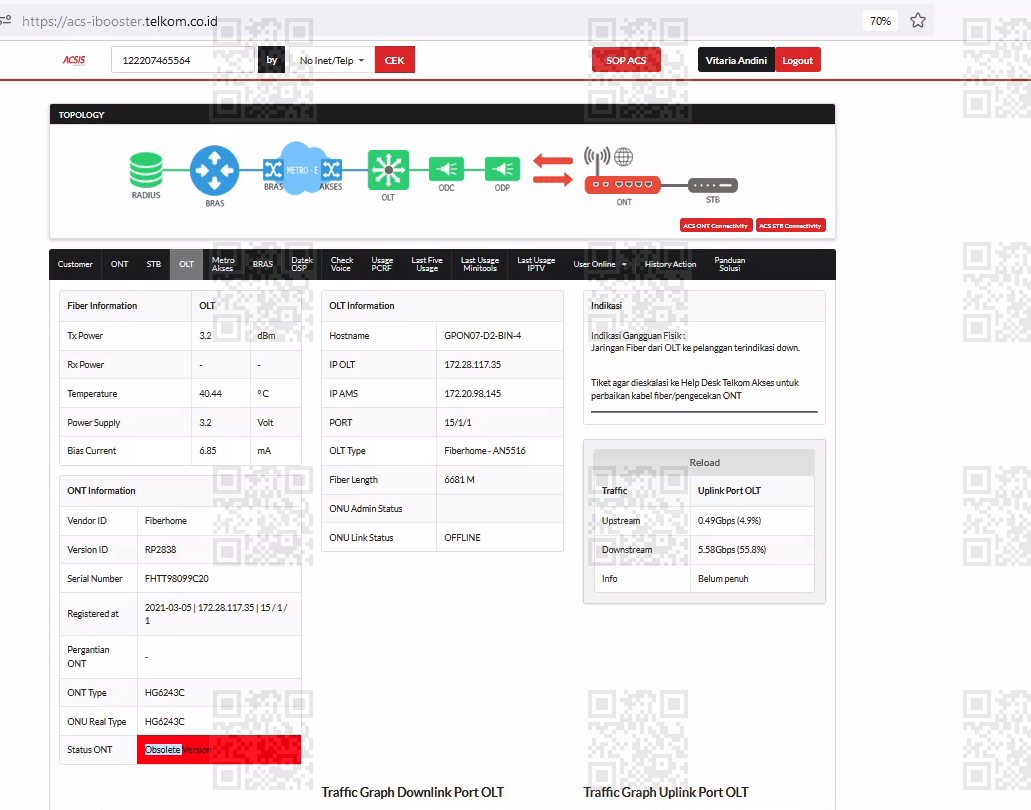1031x810 pixels.
Task: Open the Check Voice tab
Action: click(x=341, y=264)
